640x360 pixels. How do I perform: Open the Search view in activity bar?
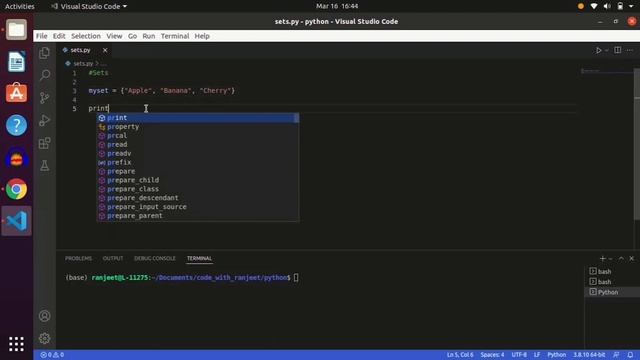tap(44, 75)
